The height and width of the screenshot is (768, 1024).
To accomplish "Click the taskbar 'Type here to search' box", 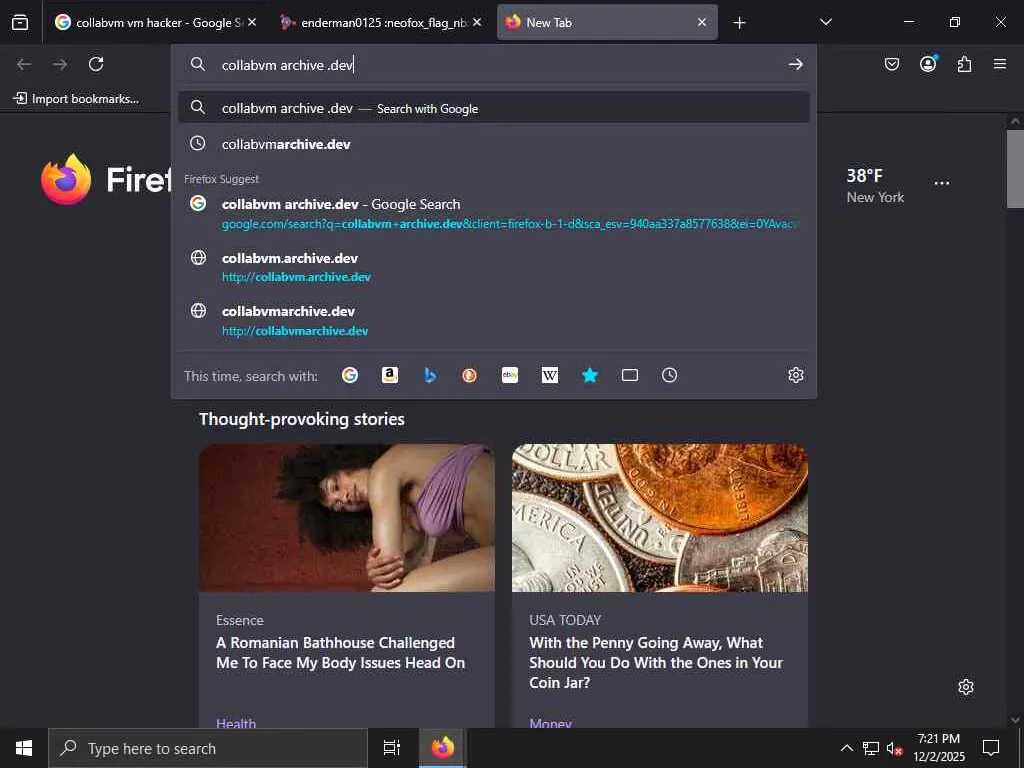I will [x=208, y=748].
